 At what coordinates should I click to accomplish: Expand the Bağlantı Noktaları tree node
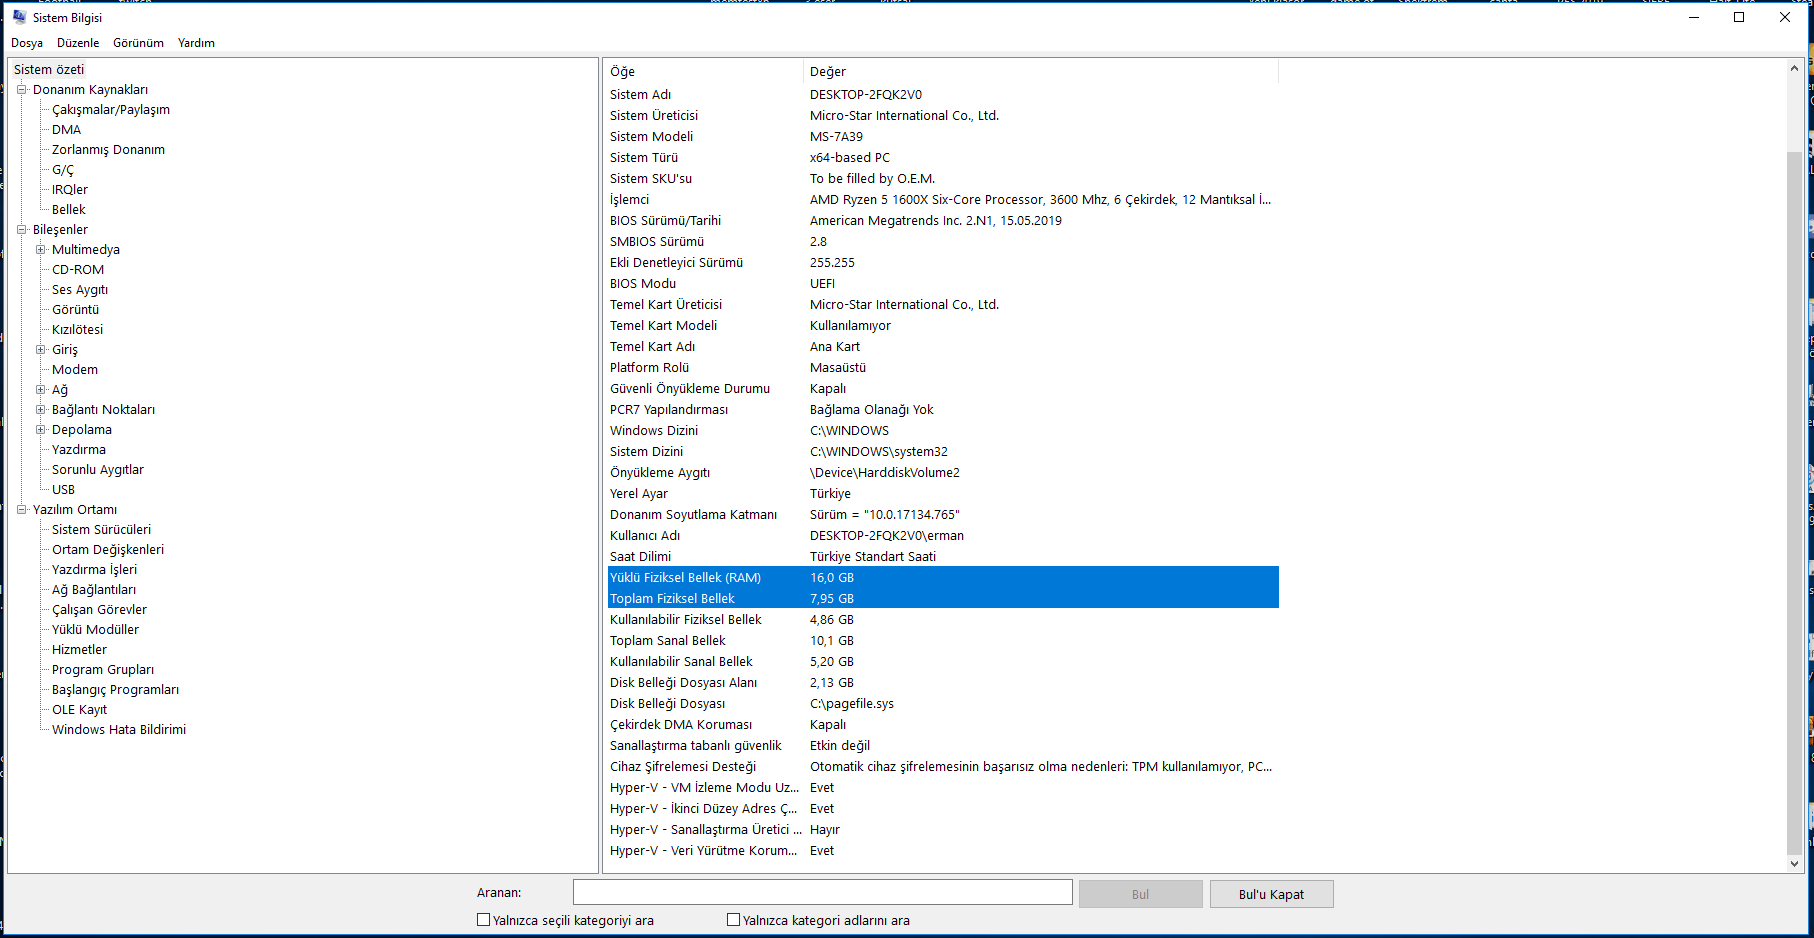(41, 410)
